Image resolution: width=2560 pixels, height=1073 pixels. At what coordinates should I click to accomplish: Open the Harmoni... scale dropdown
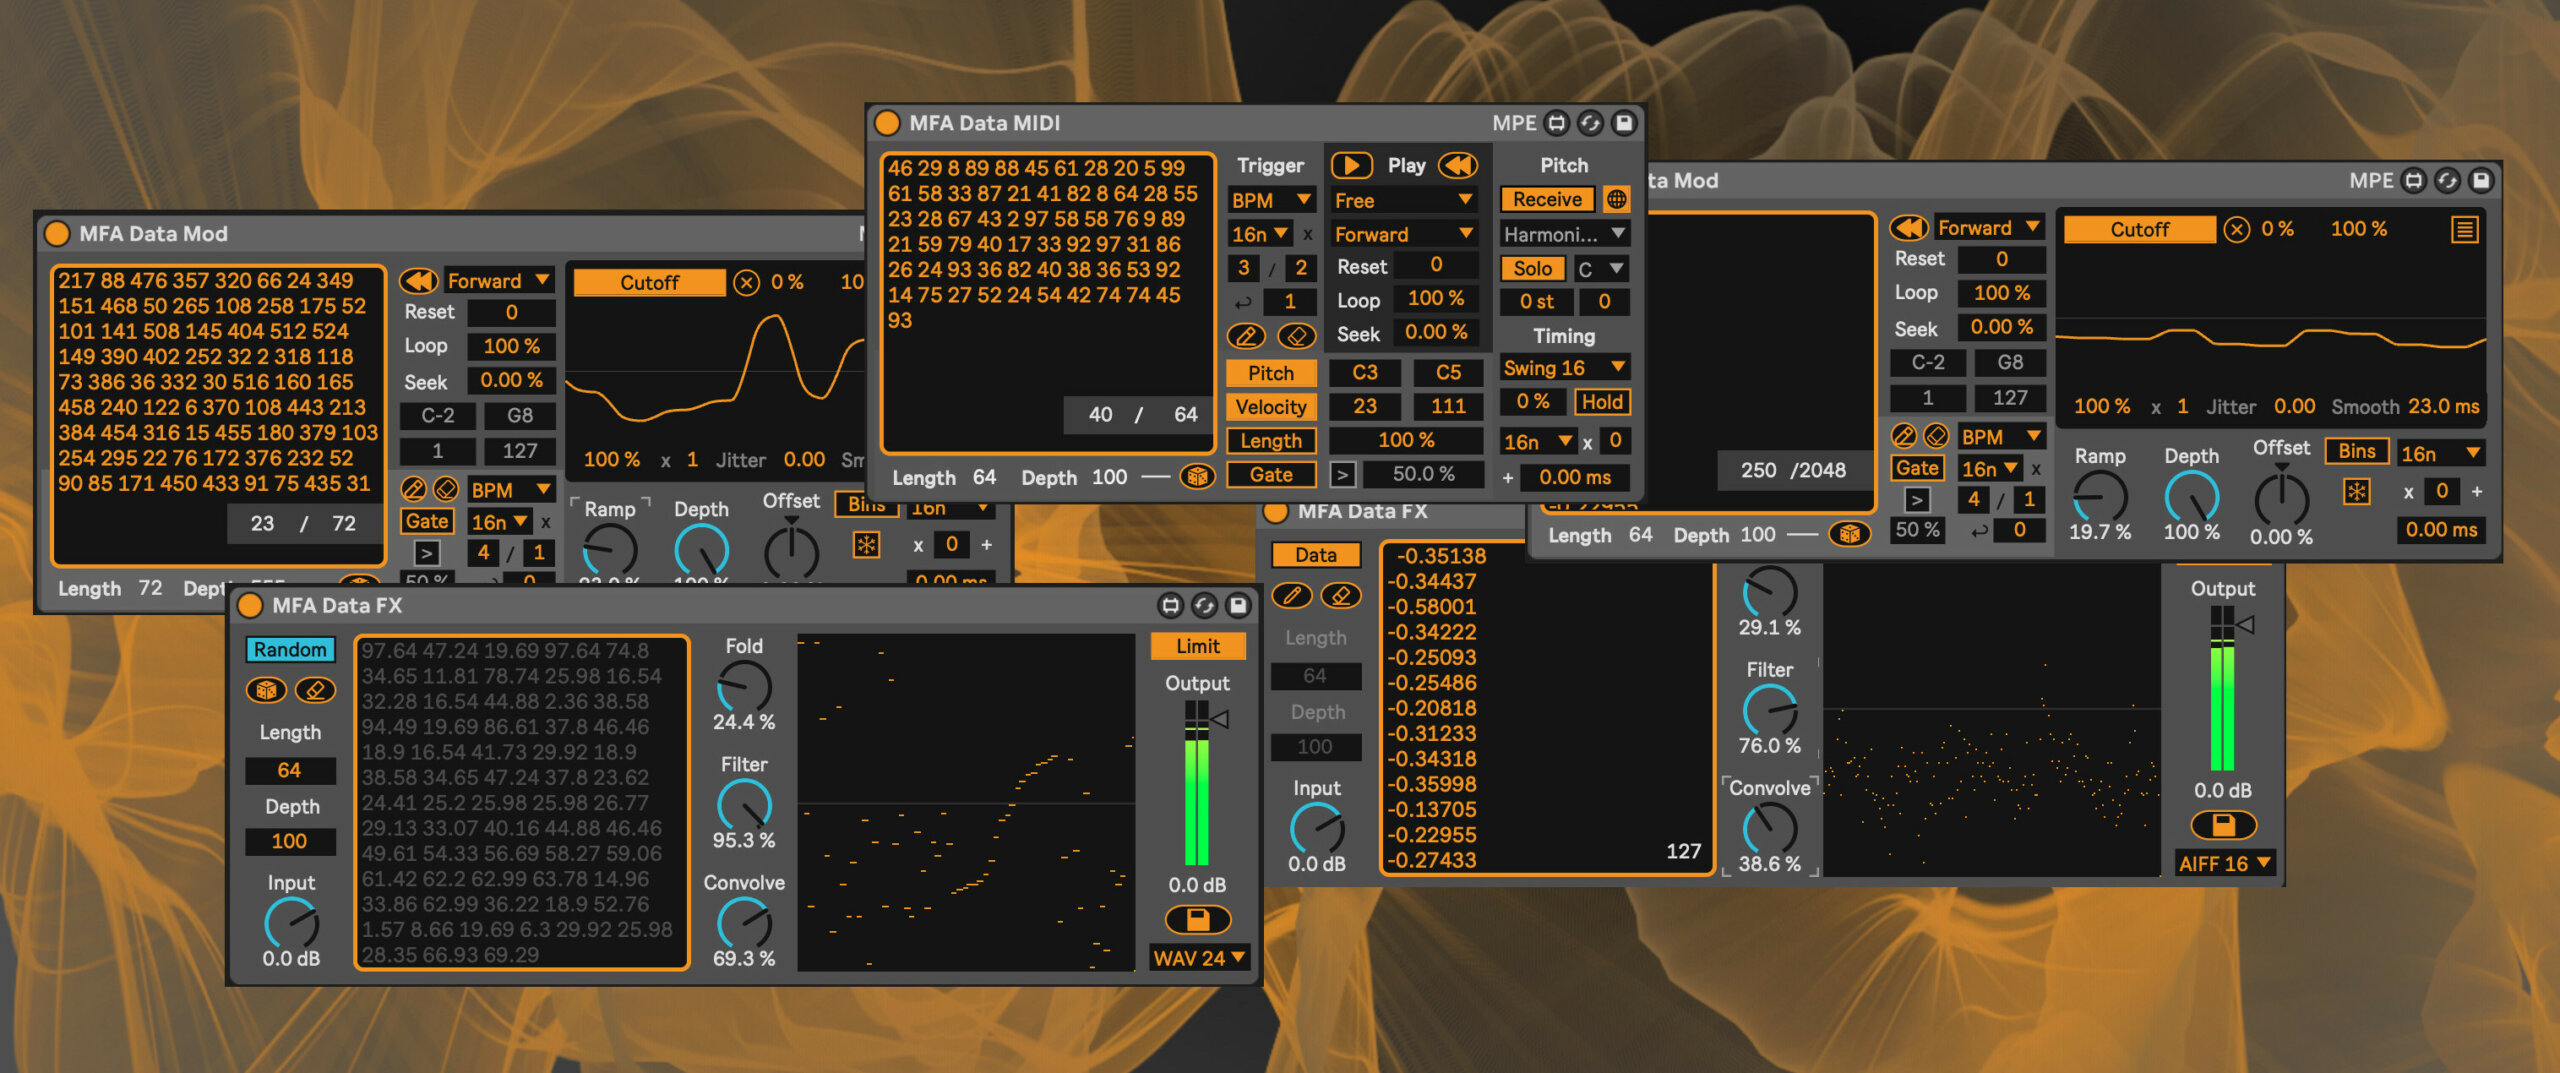[1565, 234]
